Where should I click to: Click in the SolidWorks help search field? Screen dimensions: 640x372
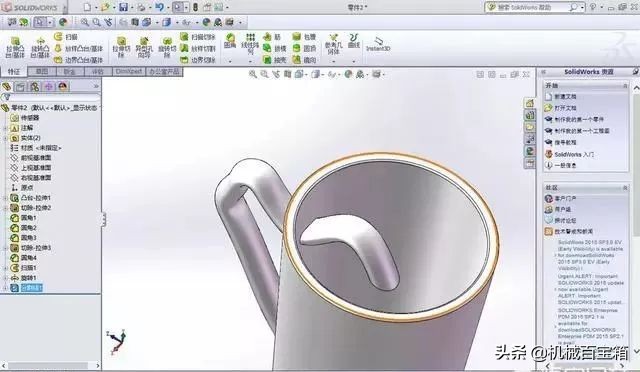532,7
